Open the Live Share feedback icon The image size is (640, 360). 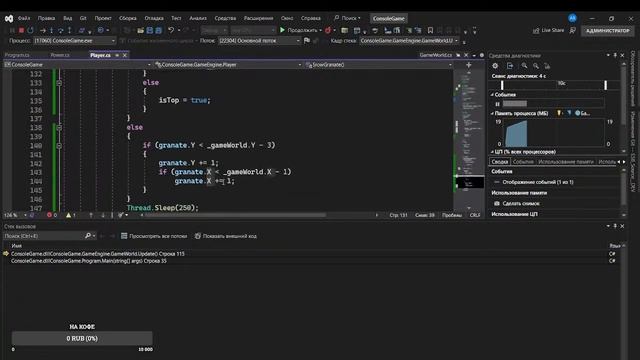click(x=573, y=30)
